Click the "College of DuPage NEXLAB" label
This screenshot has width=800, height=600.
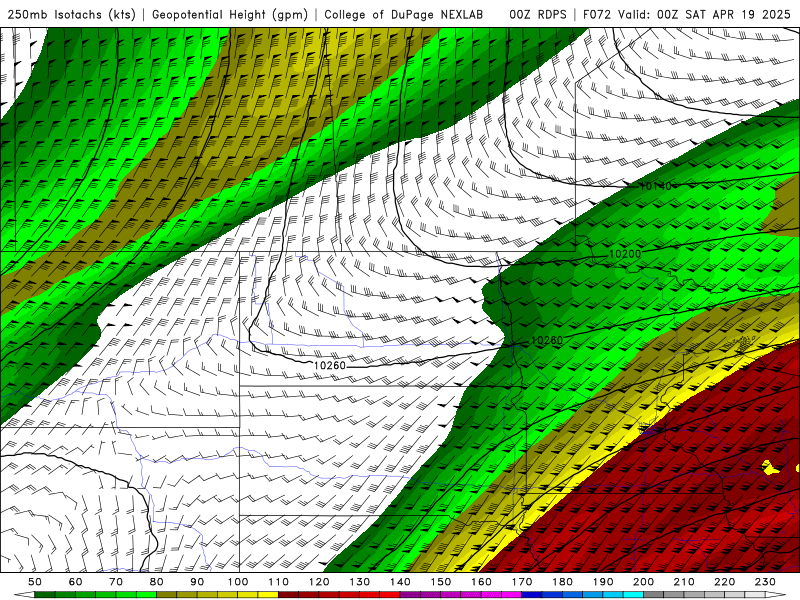(x=403, y=15)
